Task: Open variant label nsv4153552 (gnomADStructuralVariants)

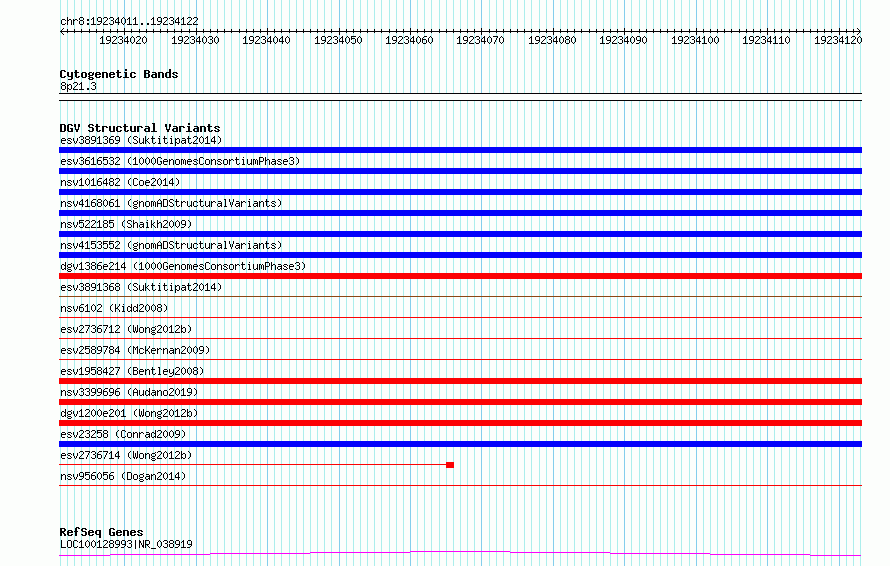Action: pyautogui.click(x=171, y=245)
